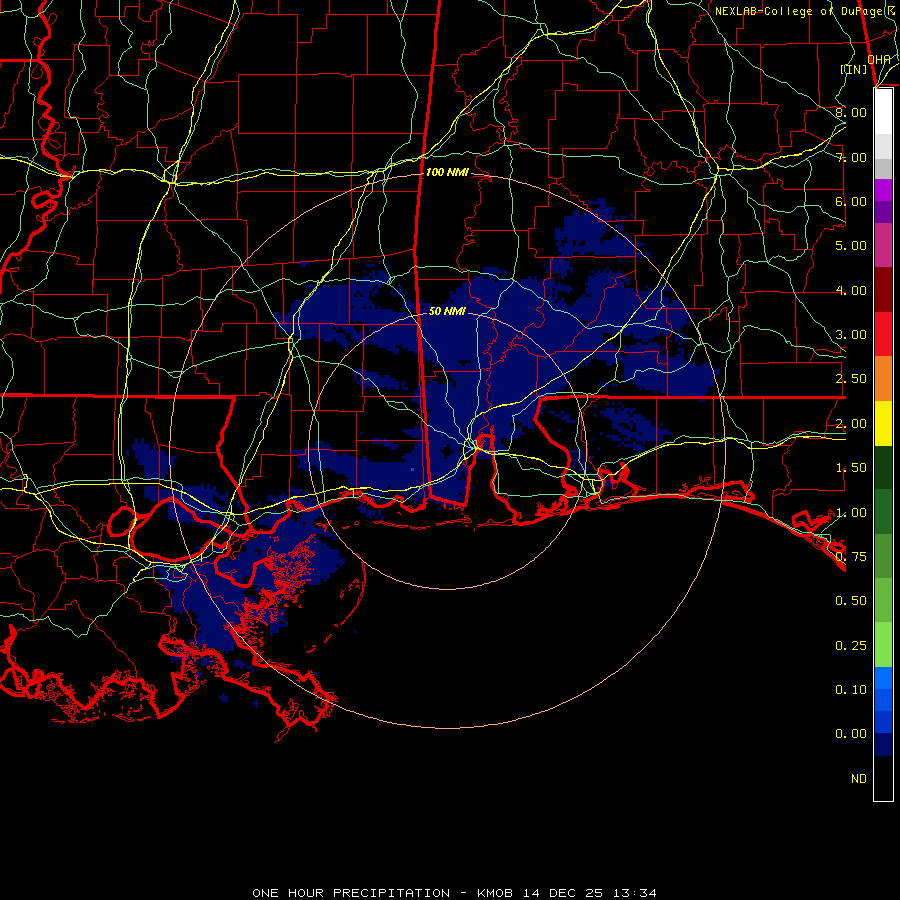900x900 pixels.
Task: Click the 0.50 legend value
Action: coord(851,601)
